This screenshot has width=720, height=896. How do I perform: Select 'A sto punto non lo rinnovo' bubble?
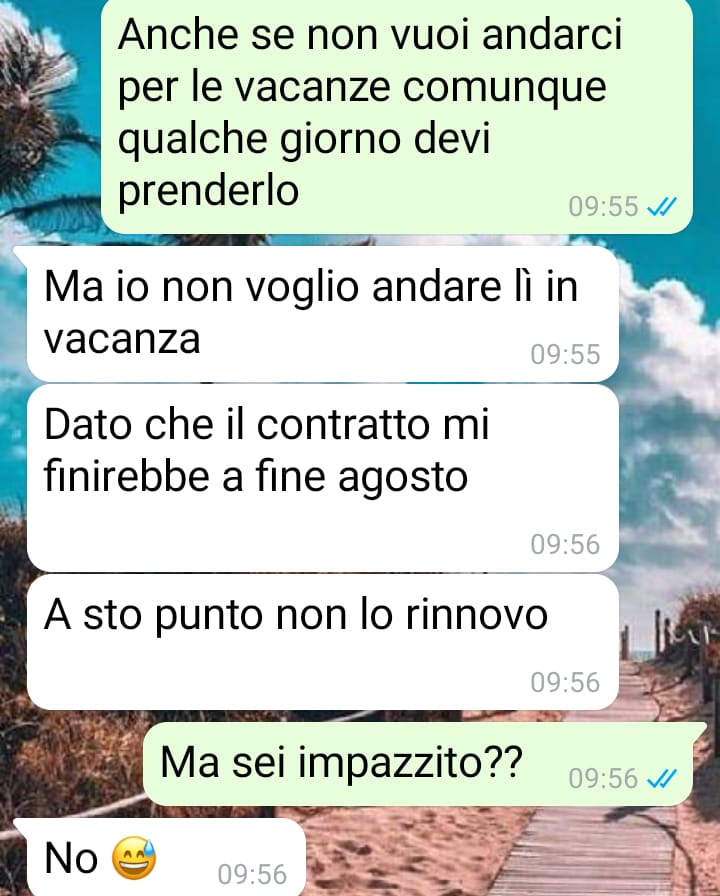click(x=323, y=642)
